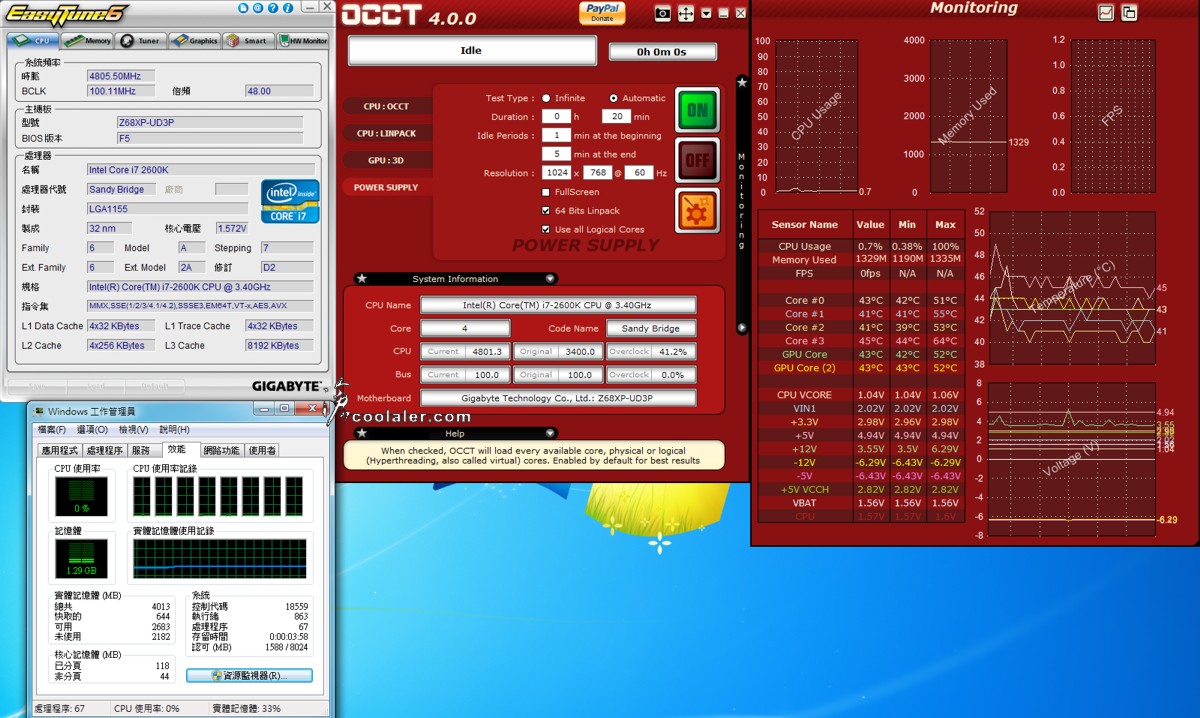Click the Core #0 row in the sensor table
1200x718 pixels.
tap(860, 300)
